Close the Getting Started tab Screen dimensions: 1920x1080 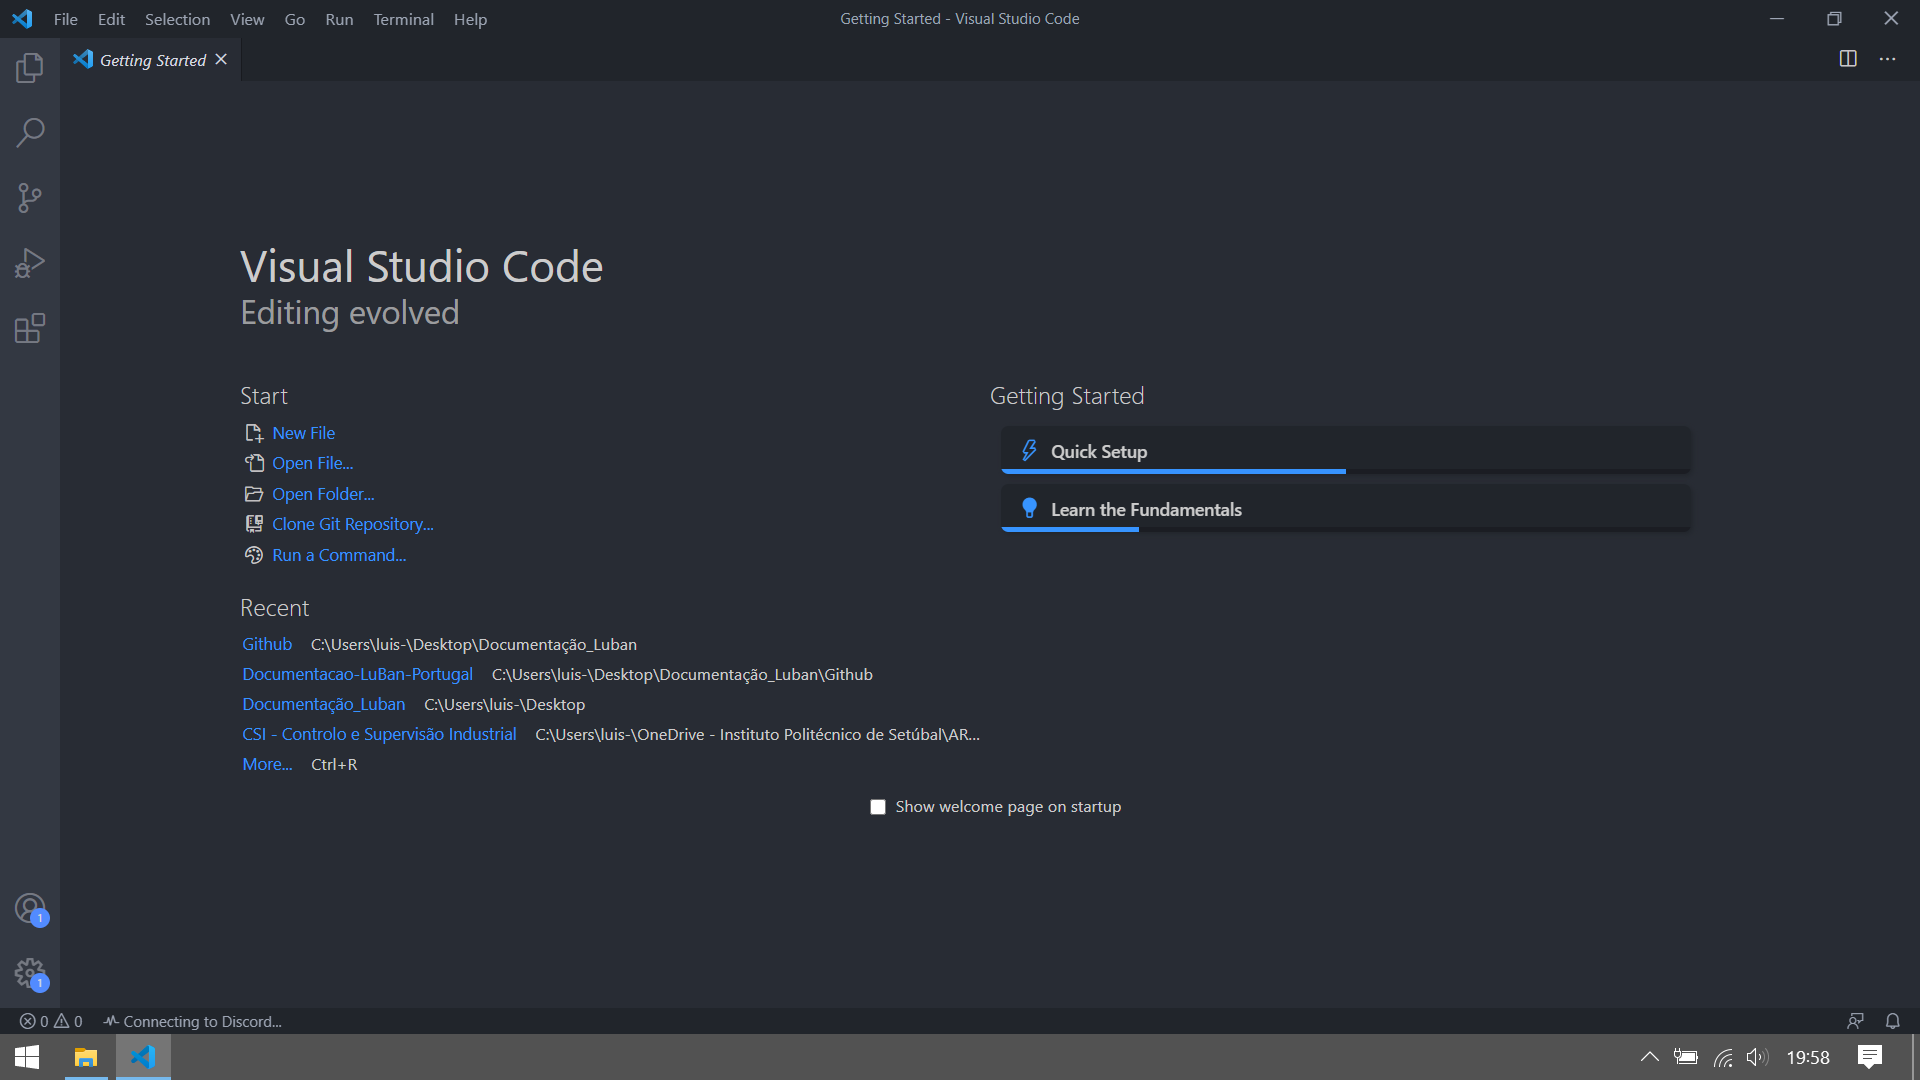point(221,60)
